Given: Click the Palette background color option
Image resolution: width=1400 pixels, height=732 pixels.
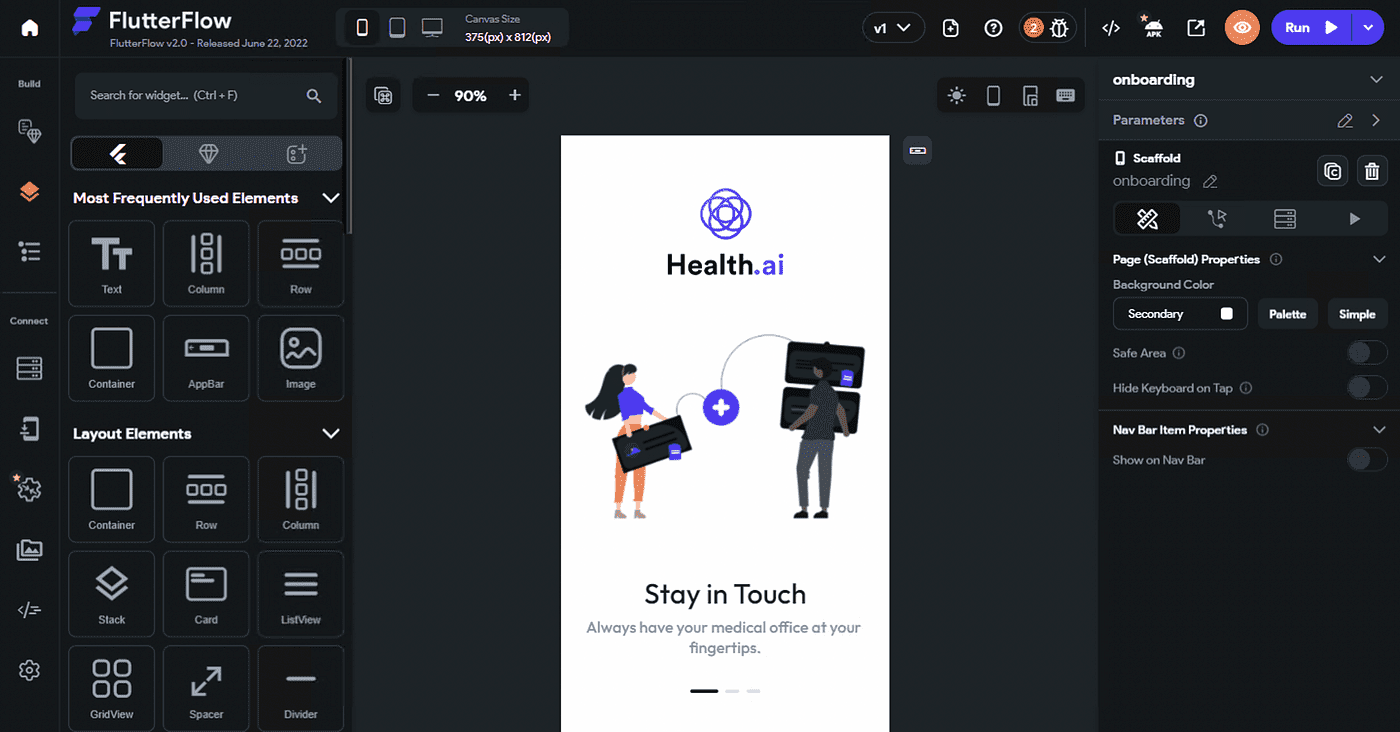Looking at the screenshot, I should 1287,313.
